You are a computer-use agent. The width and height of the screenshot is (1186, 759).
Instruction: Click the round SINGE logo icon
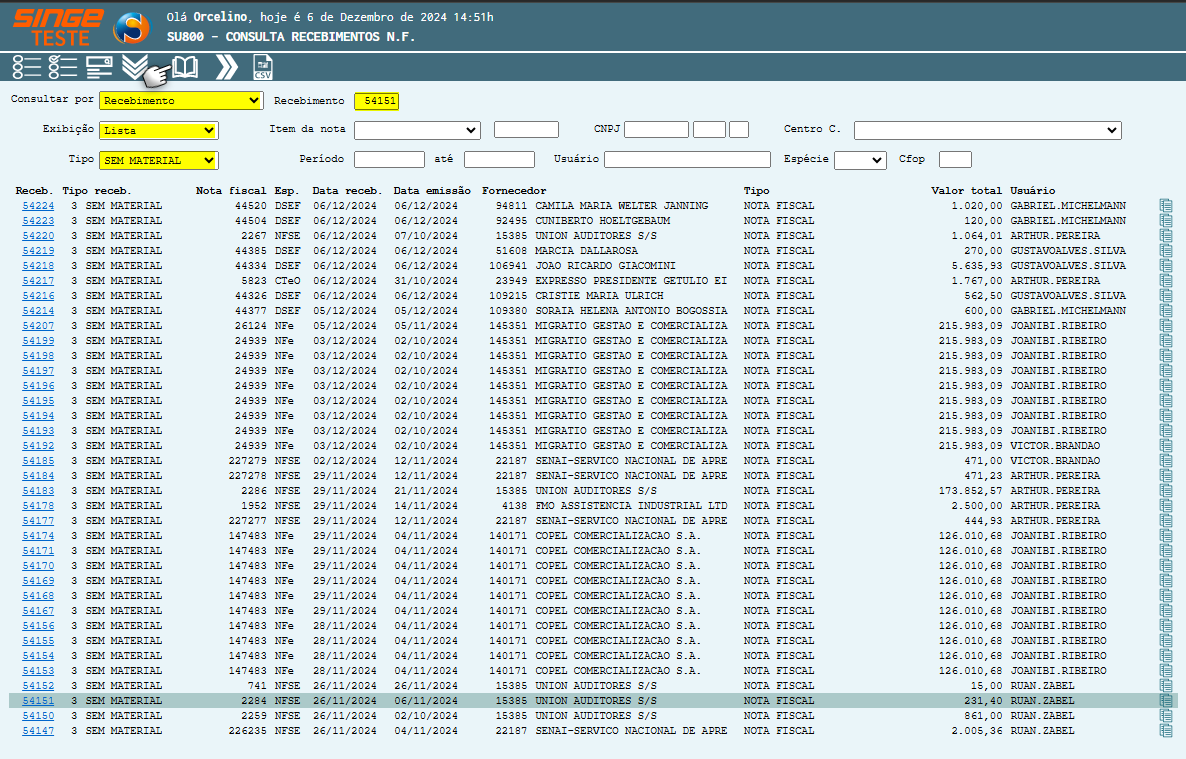point(131,28)
